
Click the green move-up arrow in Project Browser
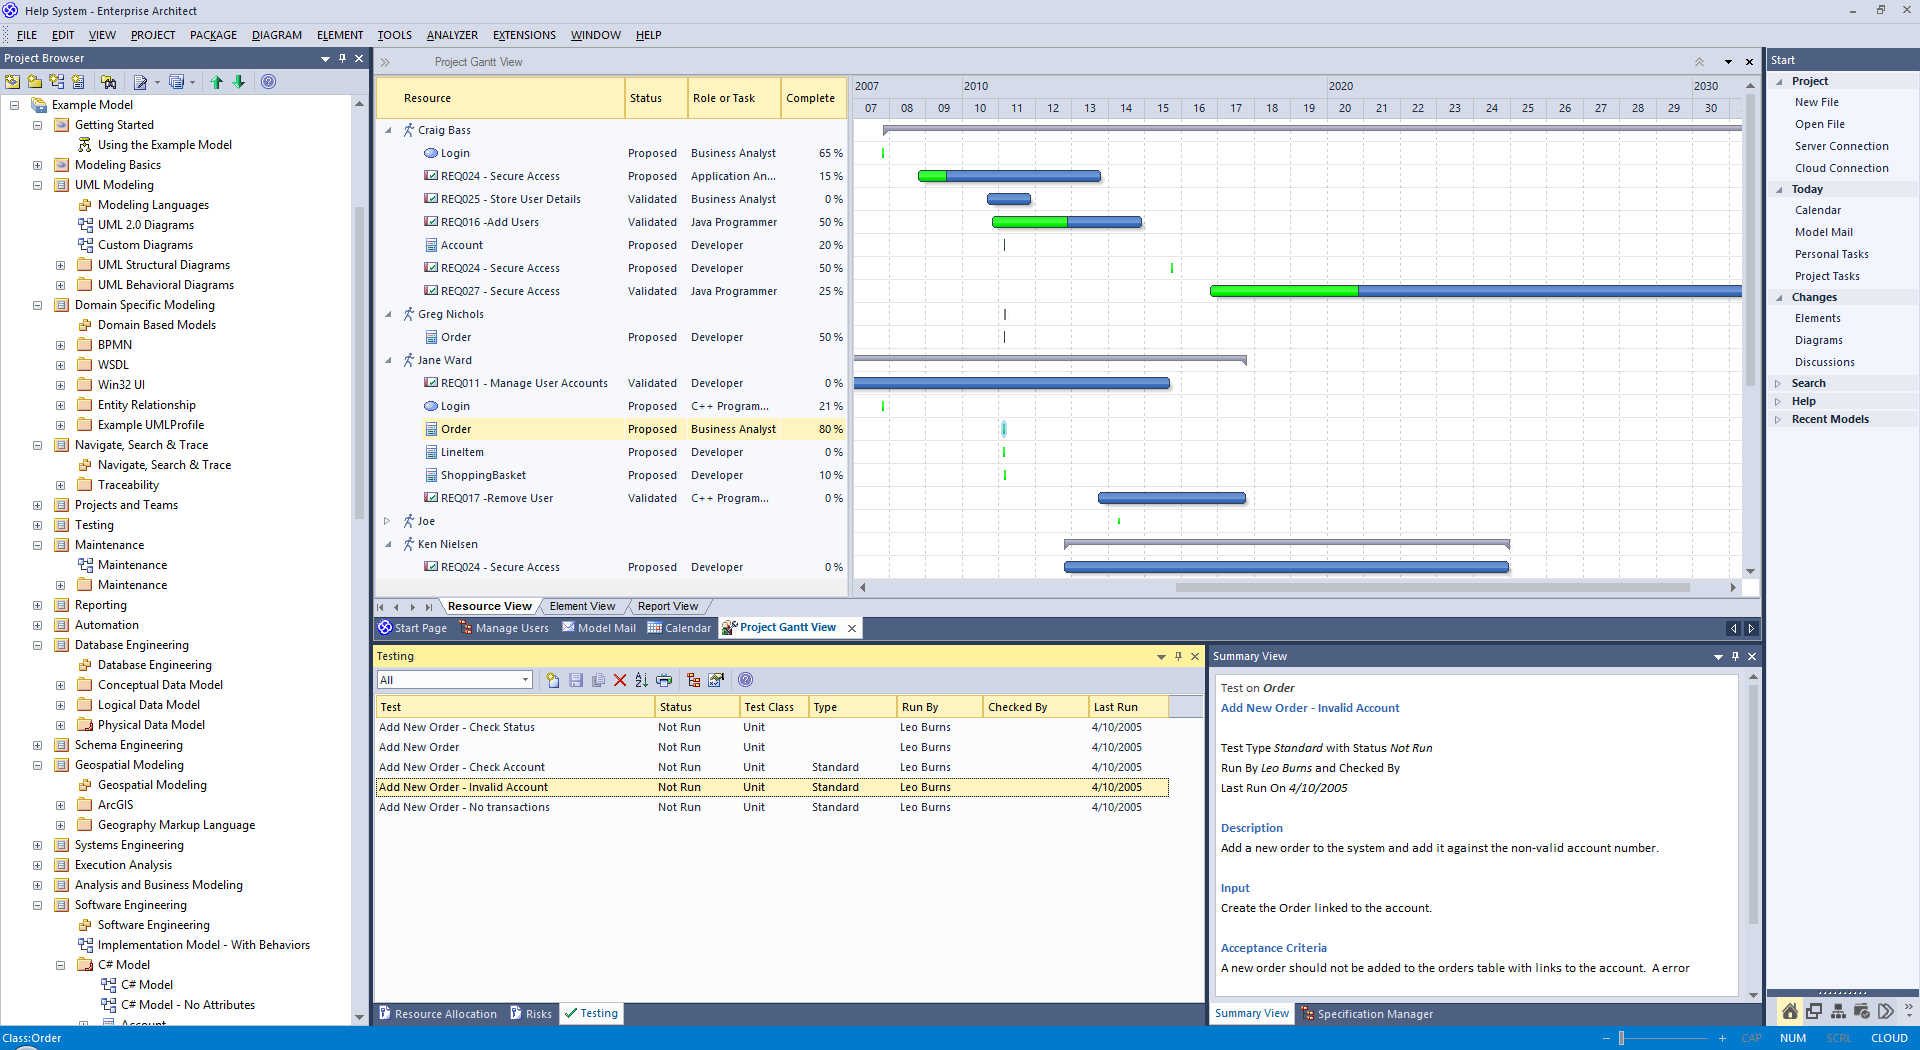tap(217, 82)
